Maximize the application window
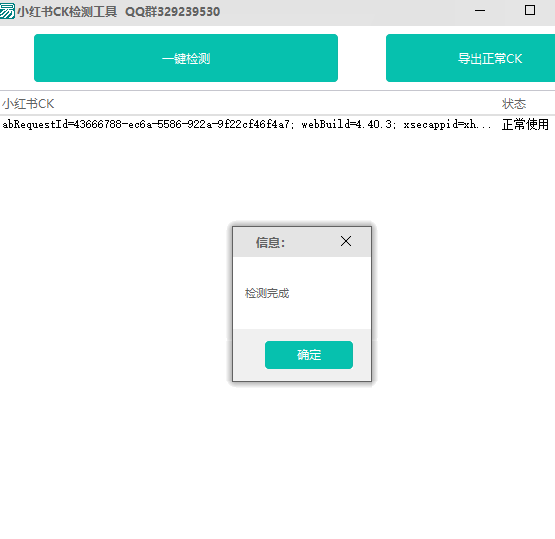Viewport: 555px width, 539px height. pos(530,10)
